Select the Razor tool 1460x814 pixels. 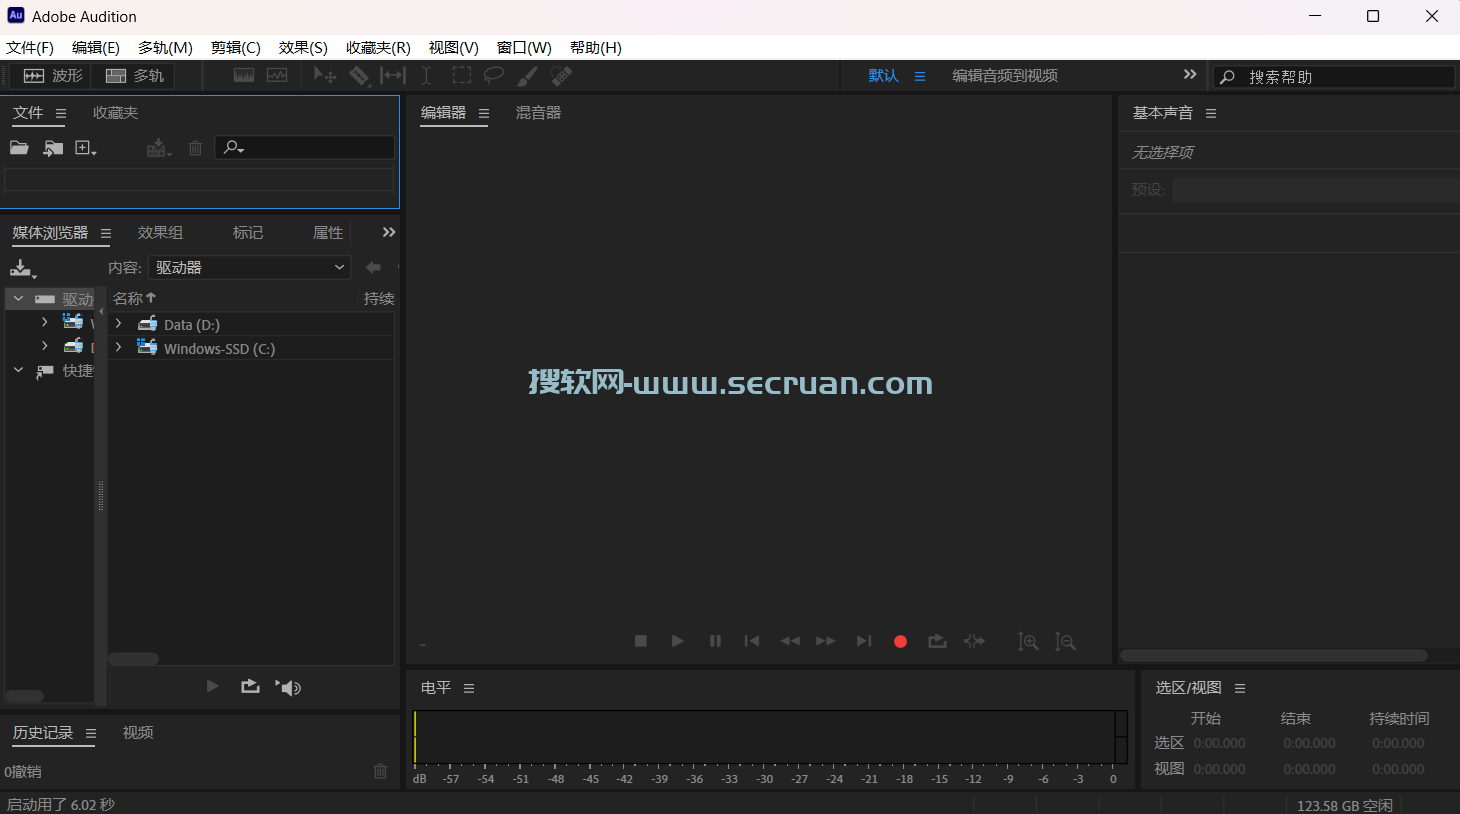point(359,76)
